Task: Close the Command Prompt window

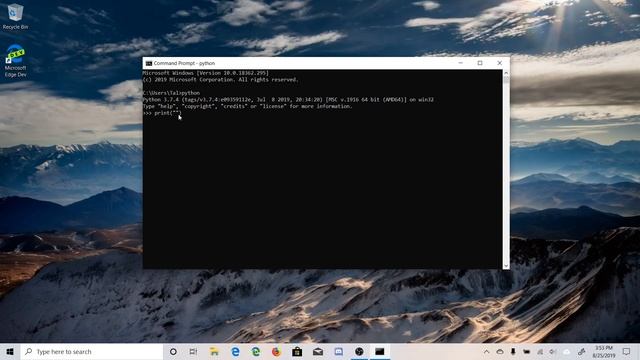Action: [x=500, y=63]
